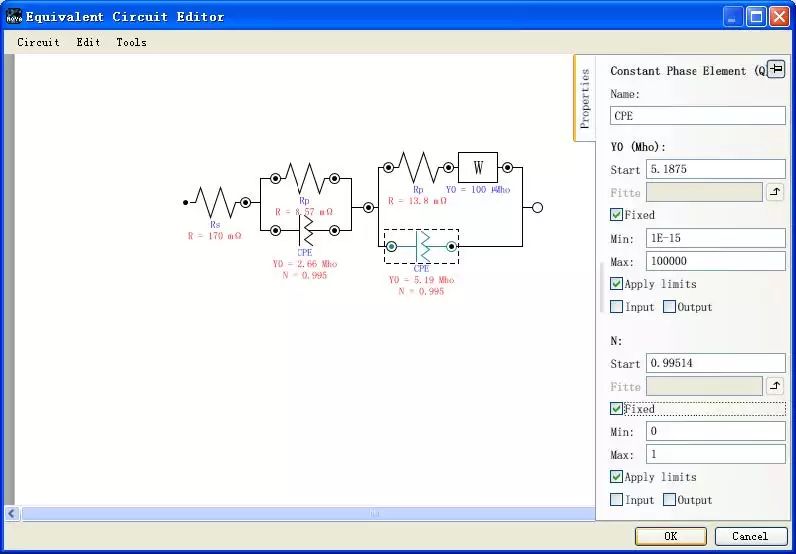
Task: Click the connector right of the W element
Action: [507, 168]
